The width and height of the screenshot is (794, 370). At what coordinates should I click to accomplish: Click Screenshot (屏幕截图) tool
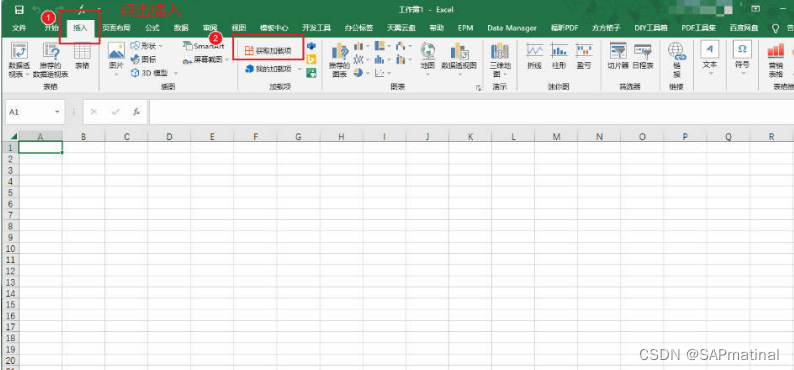(x=204, y=60)
